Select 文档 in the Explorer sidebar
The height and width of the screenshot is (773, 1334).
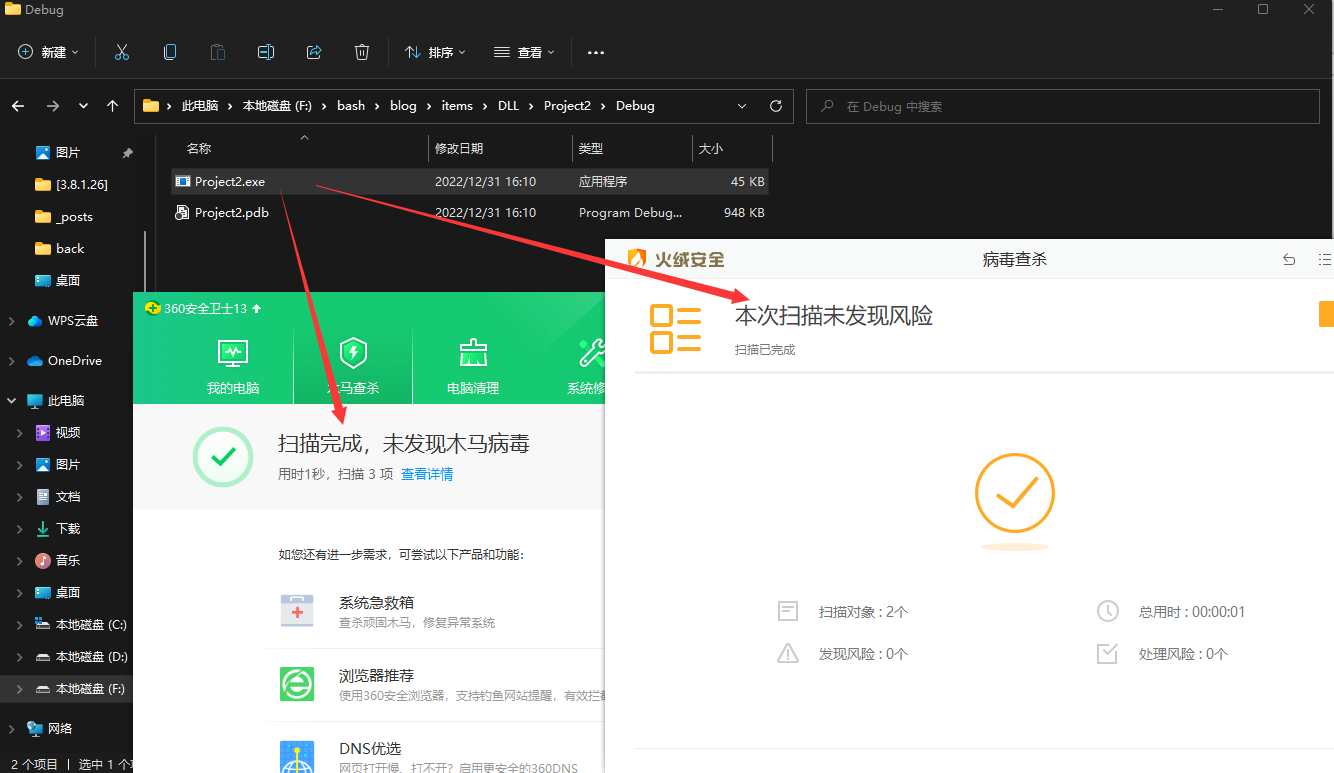point(68,497)
